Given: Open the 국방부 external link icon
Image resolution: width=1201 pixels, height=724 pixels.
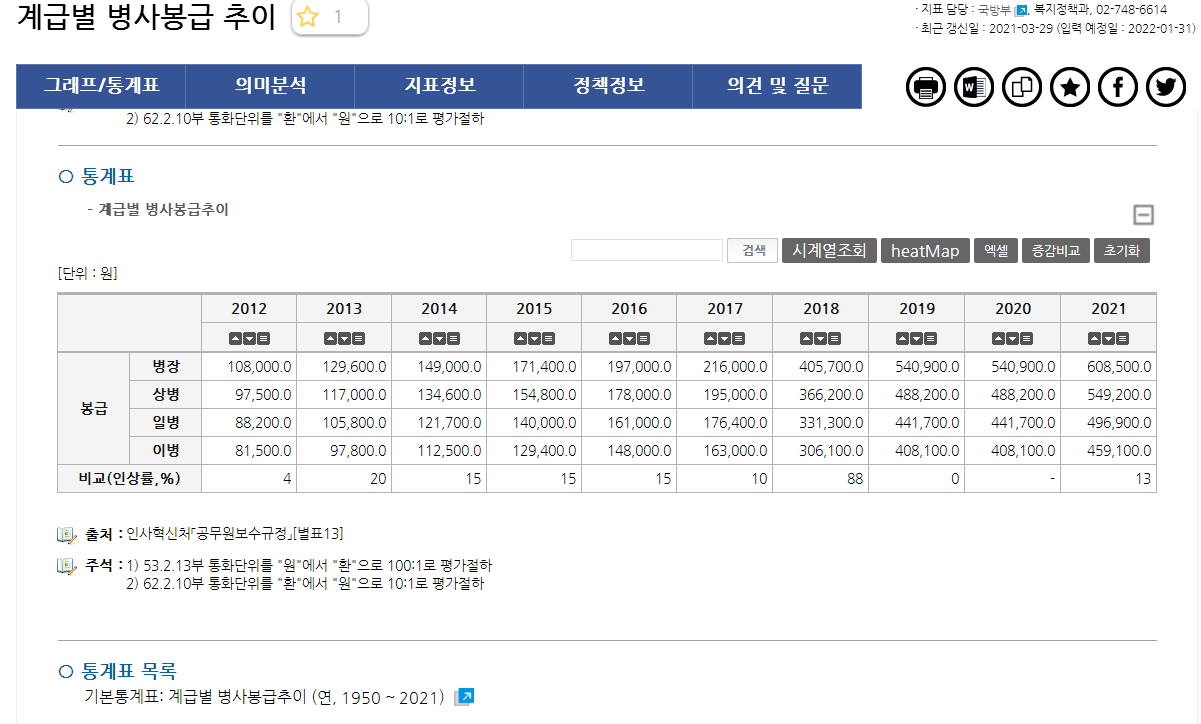Looking at the screenshot, I should pos(1021,10).
